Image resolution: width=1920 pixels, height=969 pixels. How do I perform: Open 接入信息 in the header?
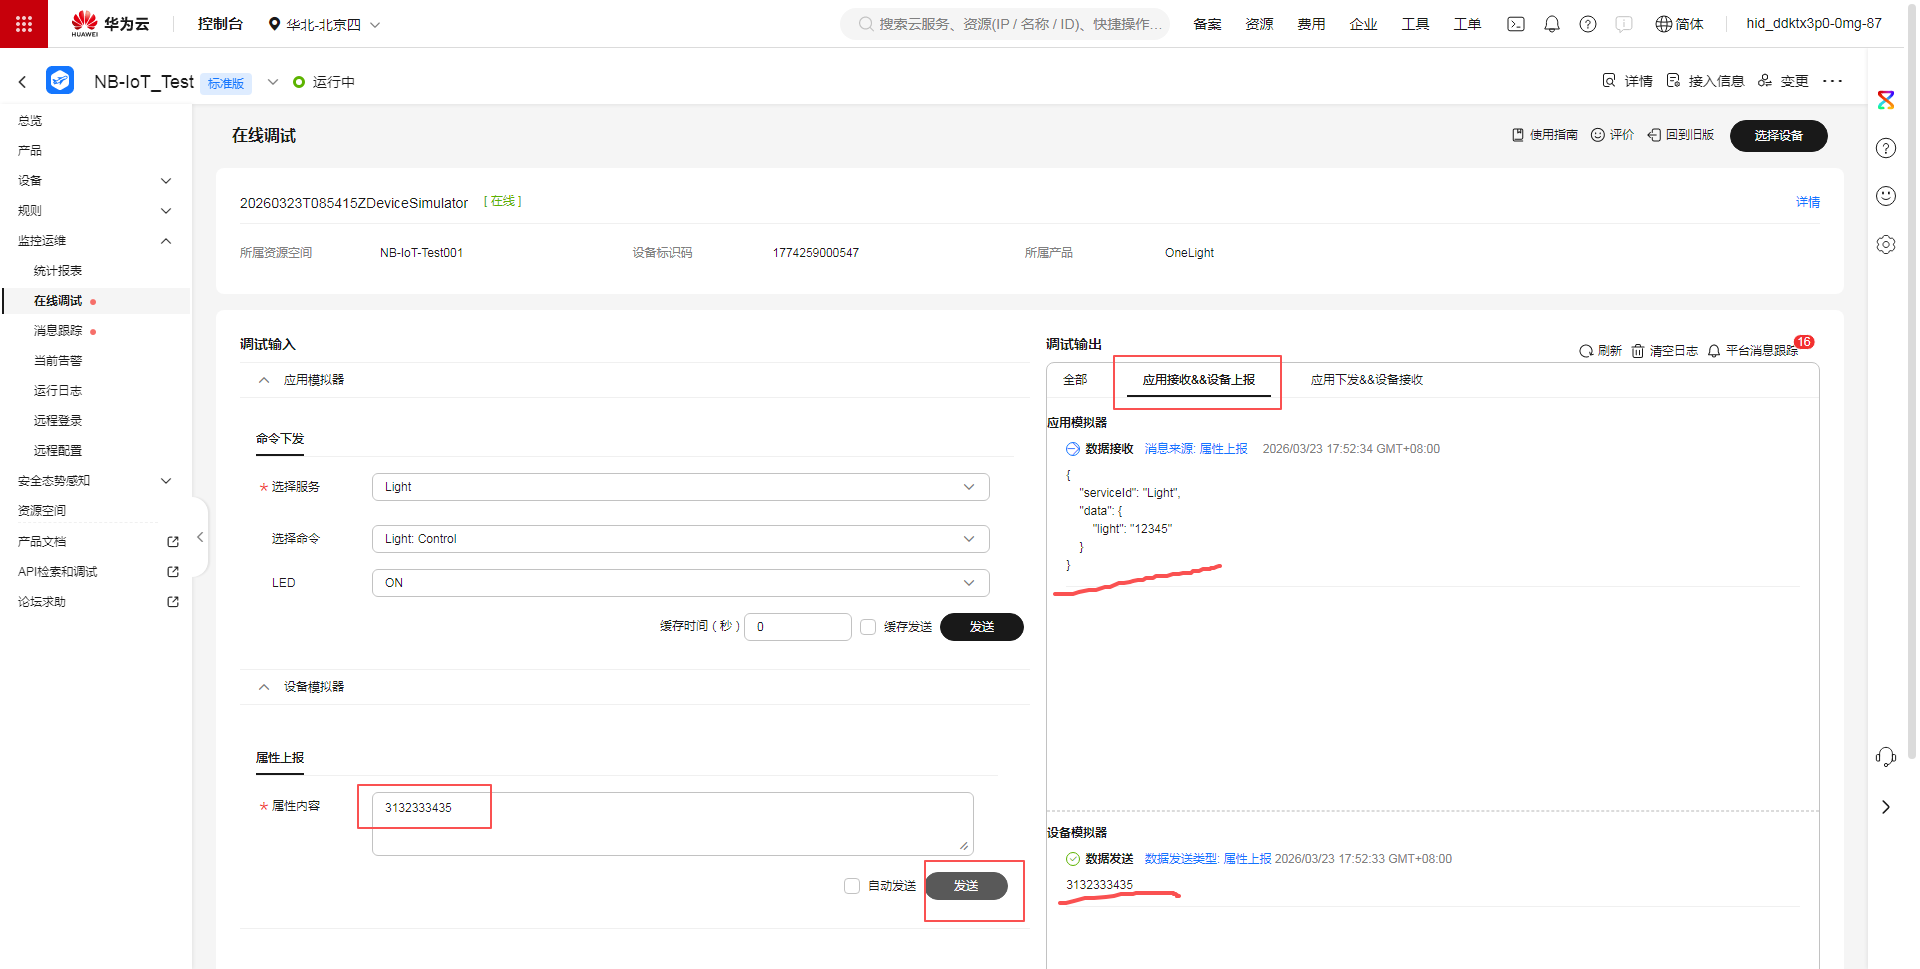point(1705,81)
